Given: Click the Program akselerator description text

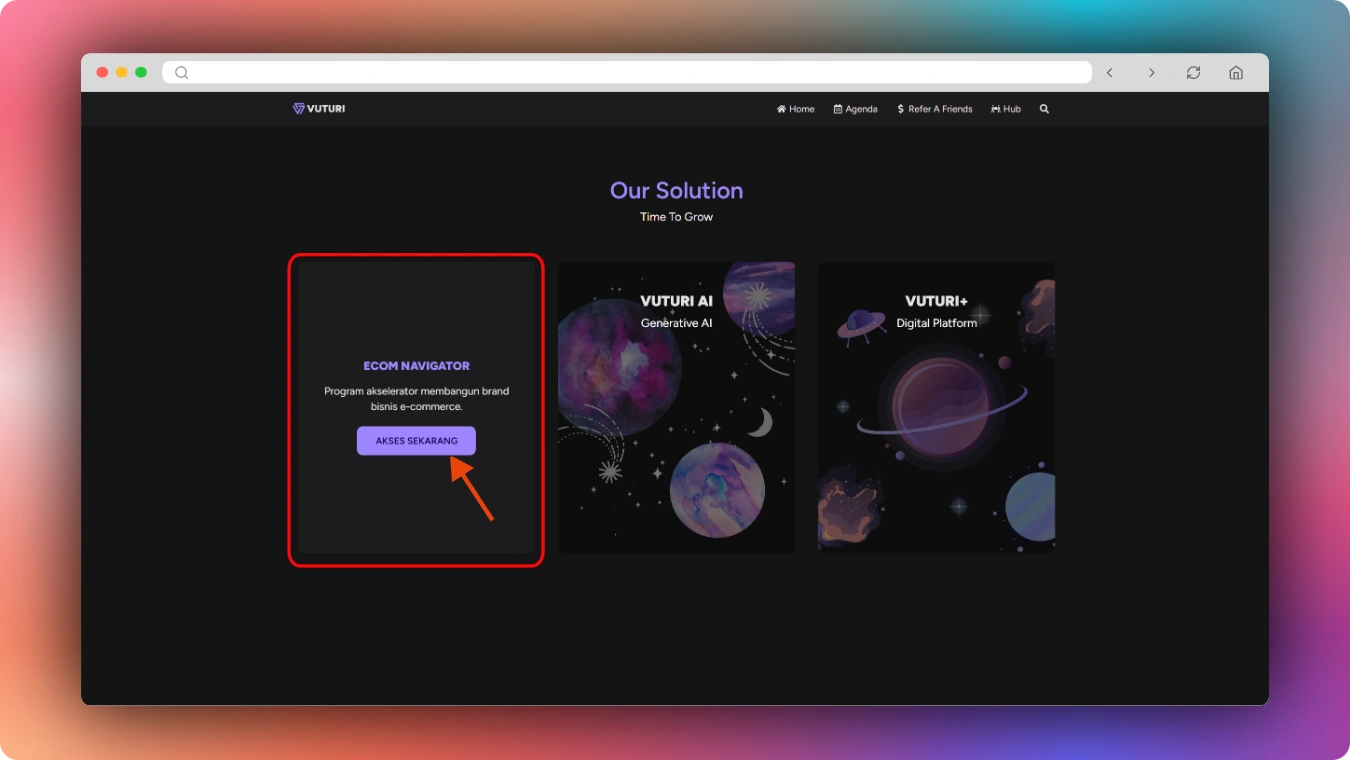Looking at the screenshot, I should [416, 399].
